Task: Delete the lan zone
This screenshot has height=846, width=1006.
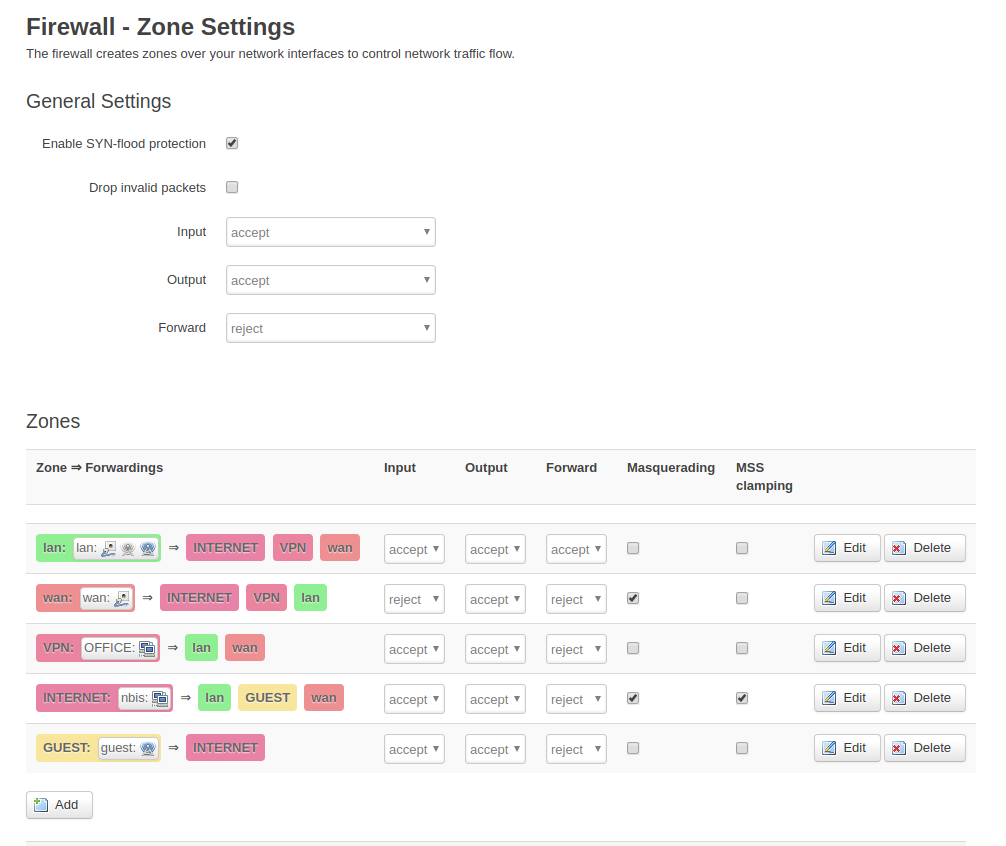Action: click(x=925, y=548)
